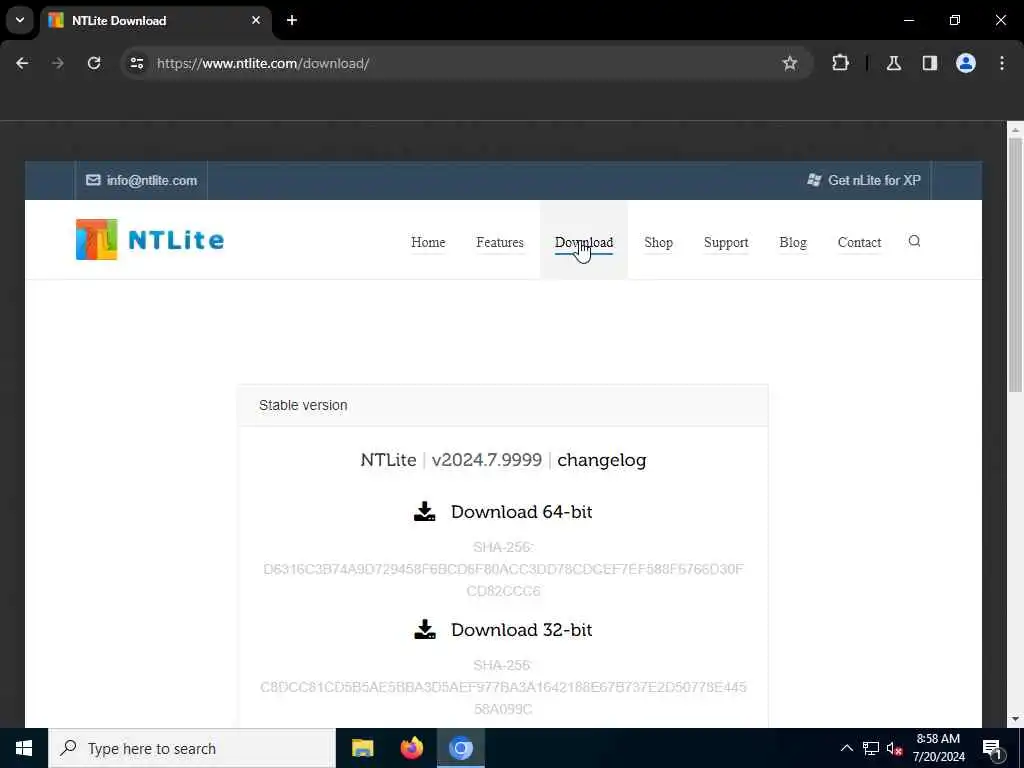Click the Chrome taskbar icon

pyautogui.click(x=461, y=748)
